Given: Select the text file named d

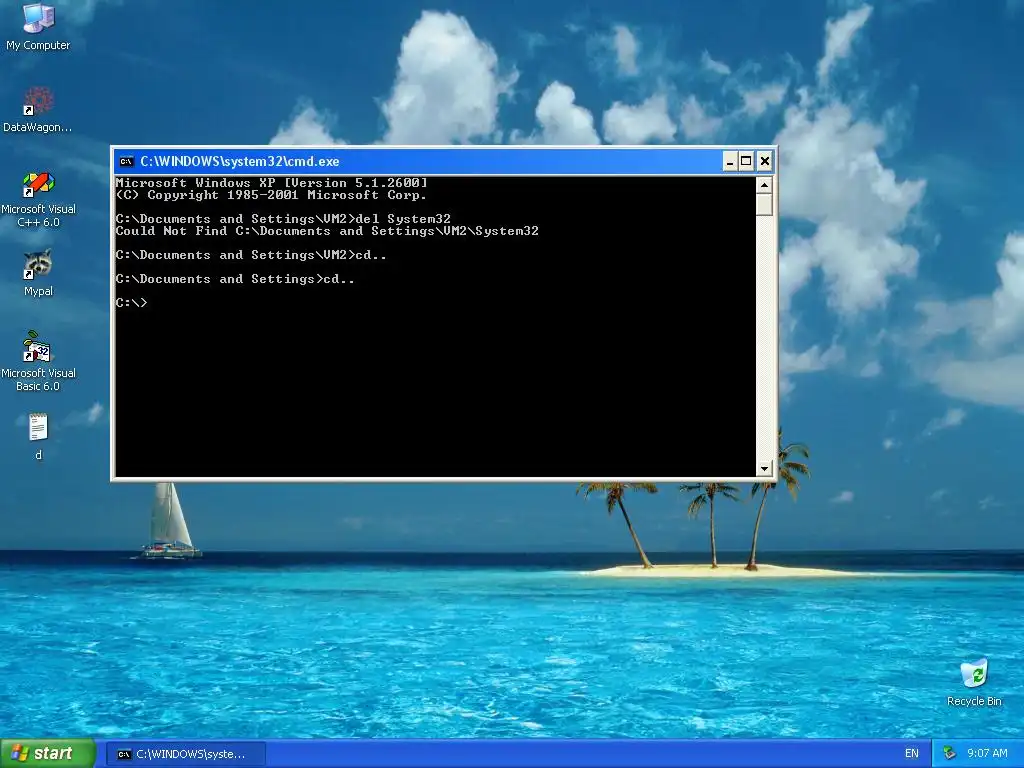Looking at the screenshot, I should pos(38,436).
